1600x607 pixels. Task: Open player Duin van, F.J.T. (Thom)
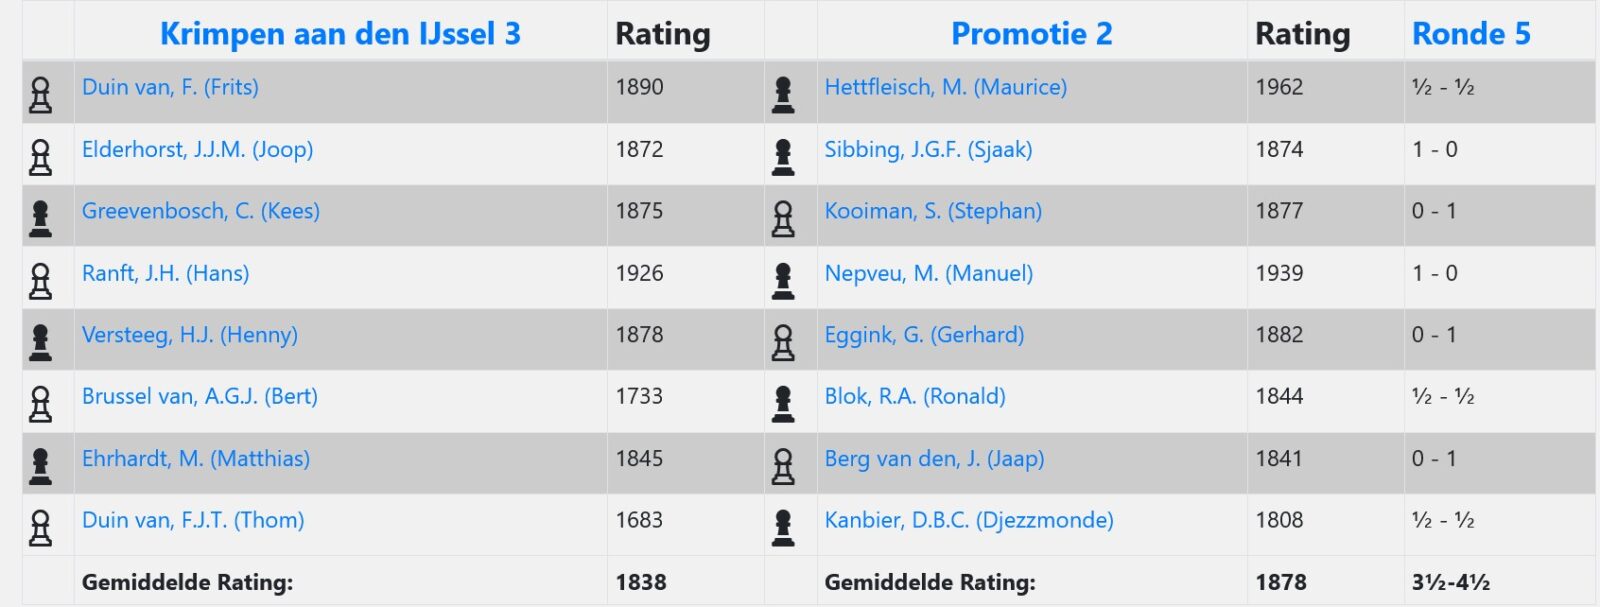coord(193,520)
